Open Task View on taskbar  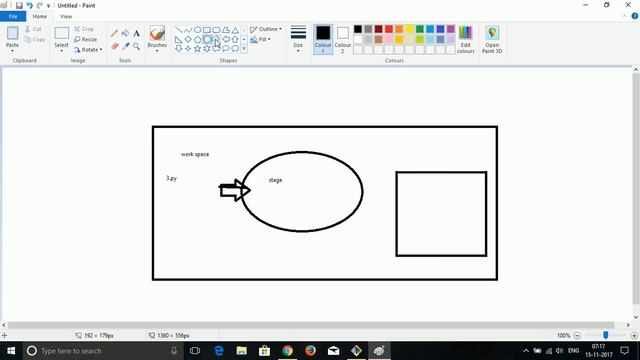tap(195, 351)
